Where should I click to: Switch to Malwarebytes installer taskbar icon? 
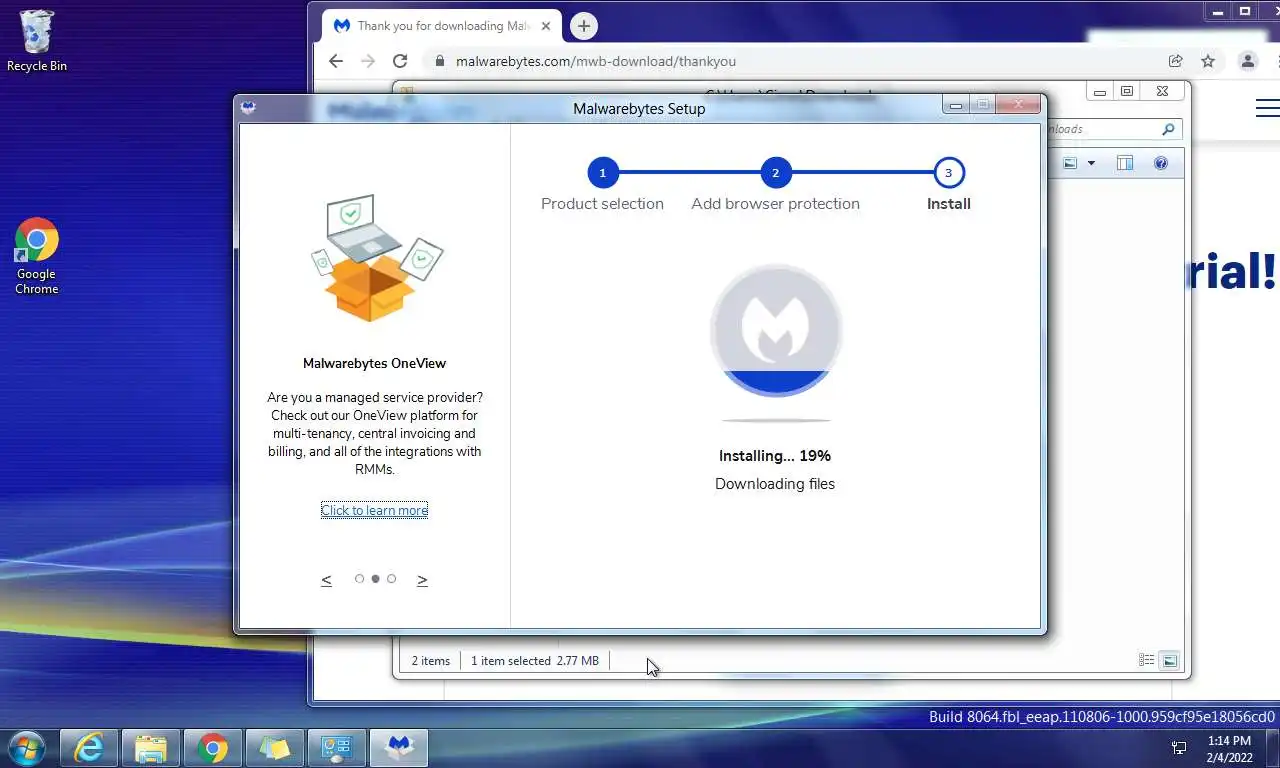click(x=399, y=747)
